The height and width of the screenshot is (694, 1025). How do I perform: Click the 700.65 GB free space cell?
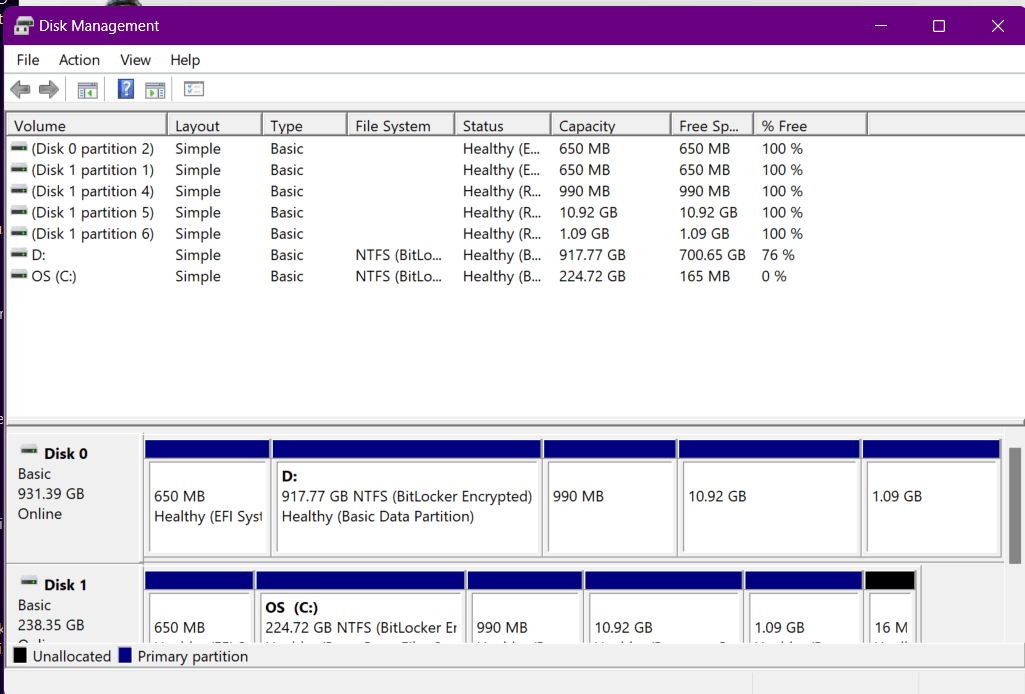click(712, 255)
